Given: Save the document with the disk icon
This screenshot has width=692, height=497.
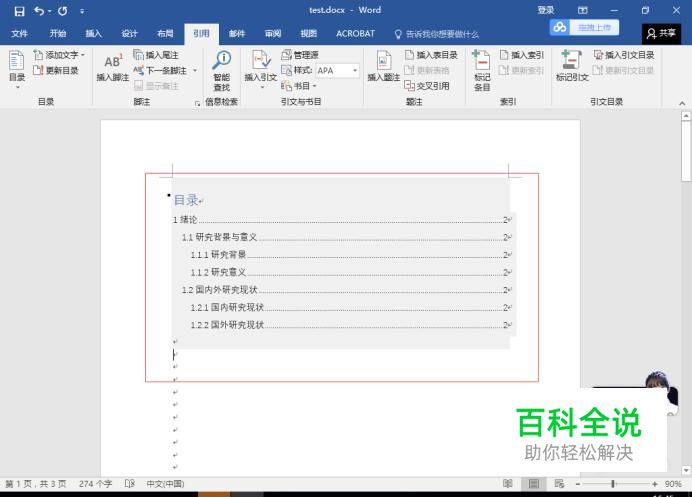Looking at the screenshot, I should (19, 11).
